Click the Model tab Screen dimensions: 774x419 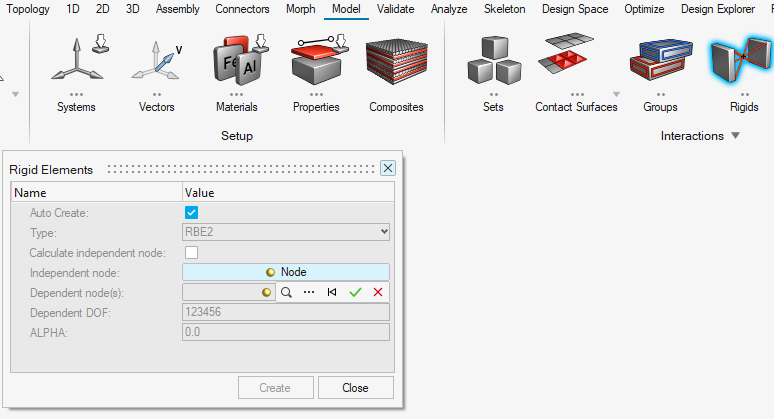[x=346, y=9]
